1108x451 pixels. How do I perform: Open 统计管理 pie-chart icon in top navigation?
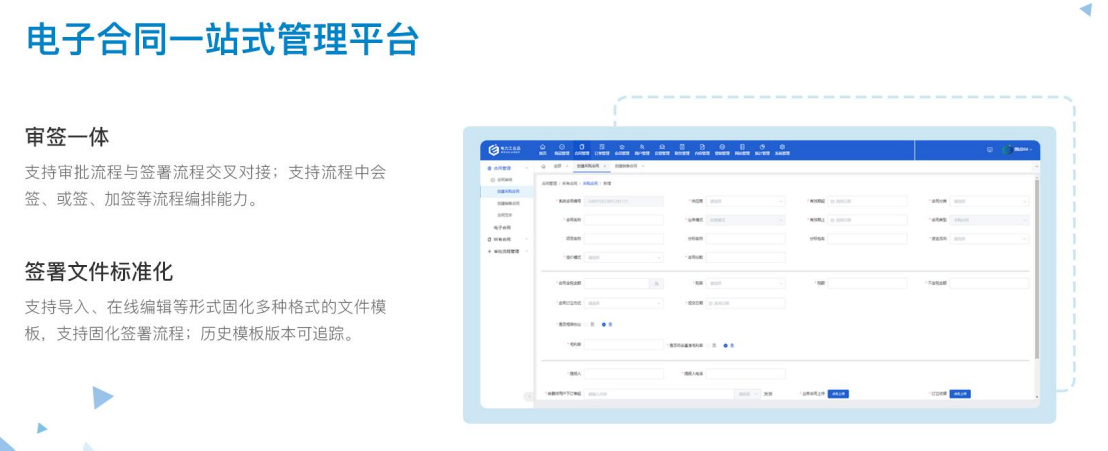click(762, 149)
